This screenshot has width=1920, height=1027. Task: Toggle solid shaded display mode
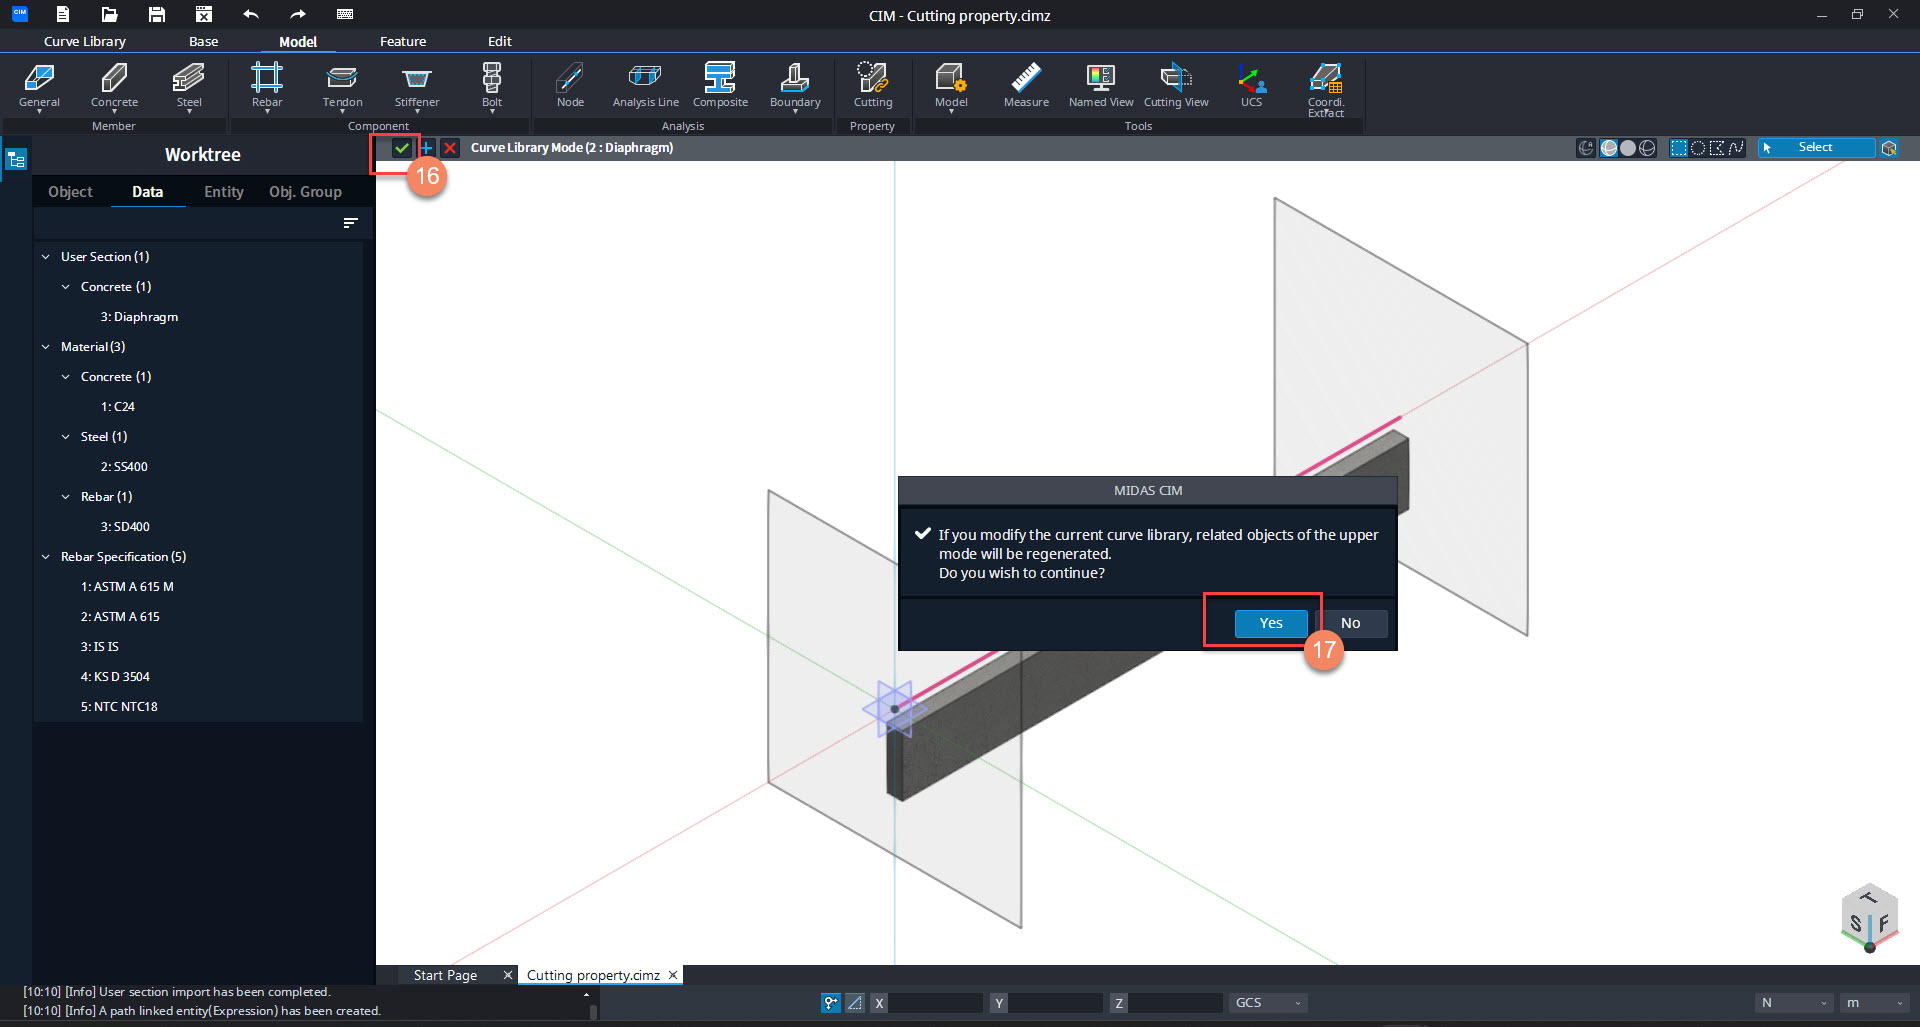(1628, 148)
